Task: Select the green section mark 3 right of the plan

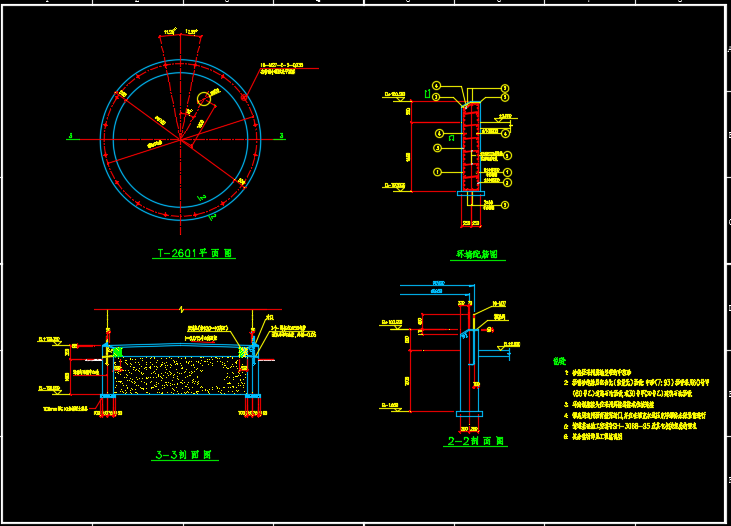Action: tap(281, 136)
